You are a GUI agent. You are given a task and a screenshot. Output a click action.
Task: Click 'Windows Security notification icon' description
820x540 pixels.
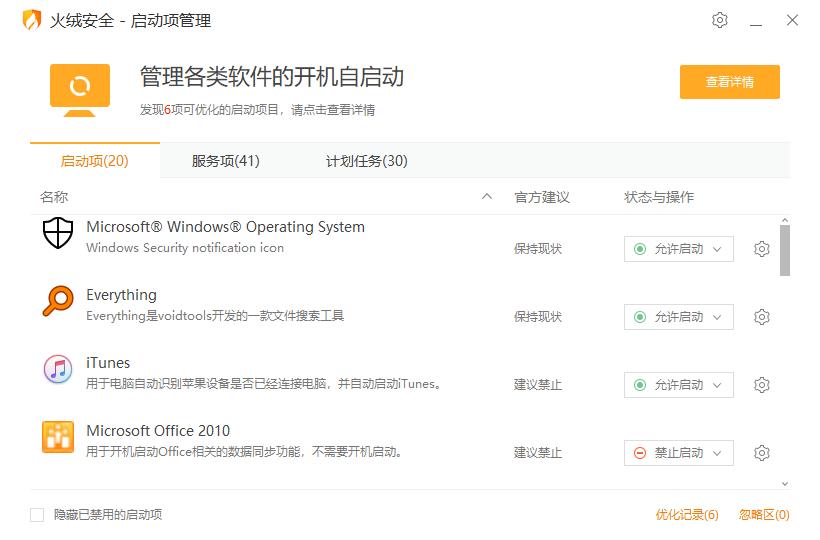(185, 248)
